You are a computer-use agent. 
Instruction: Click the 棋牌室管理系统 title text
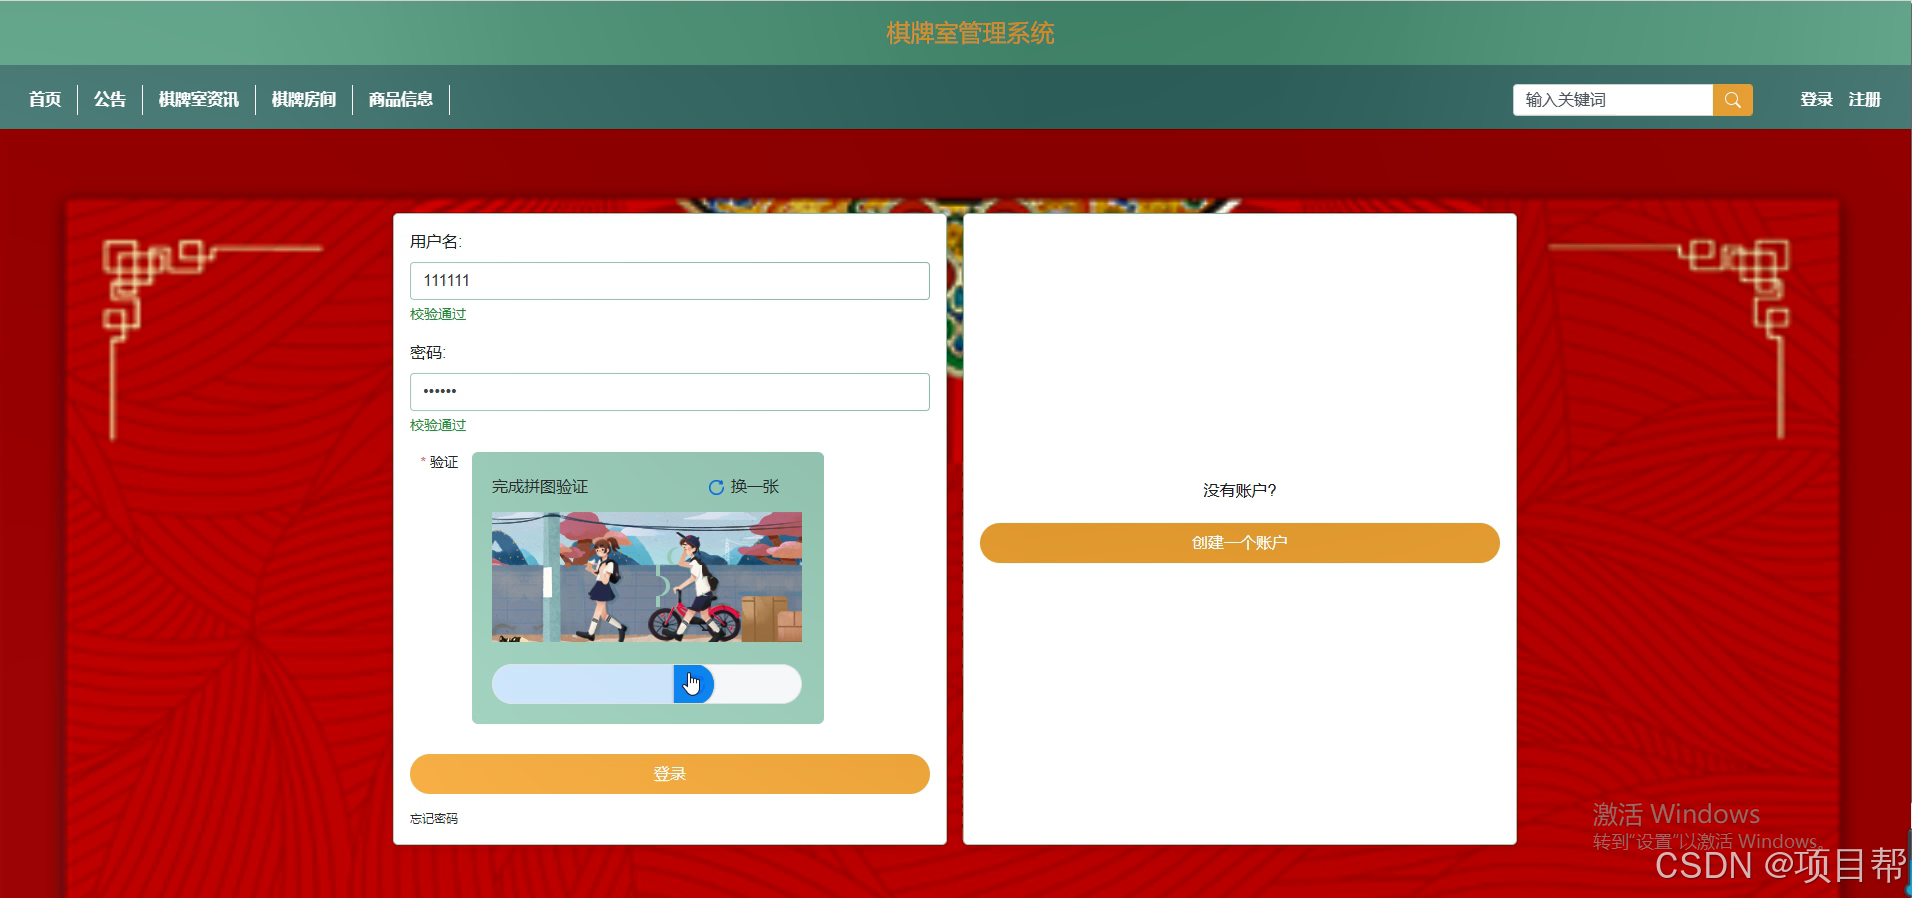pos(970,33)
